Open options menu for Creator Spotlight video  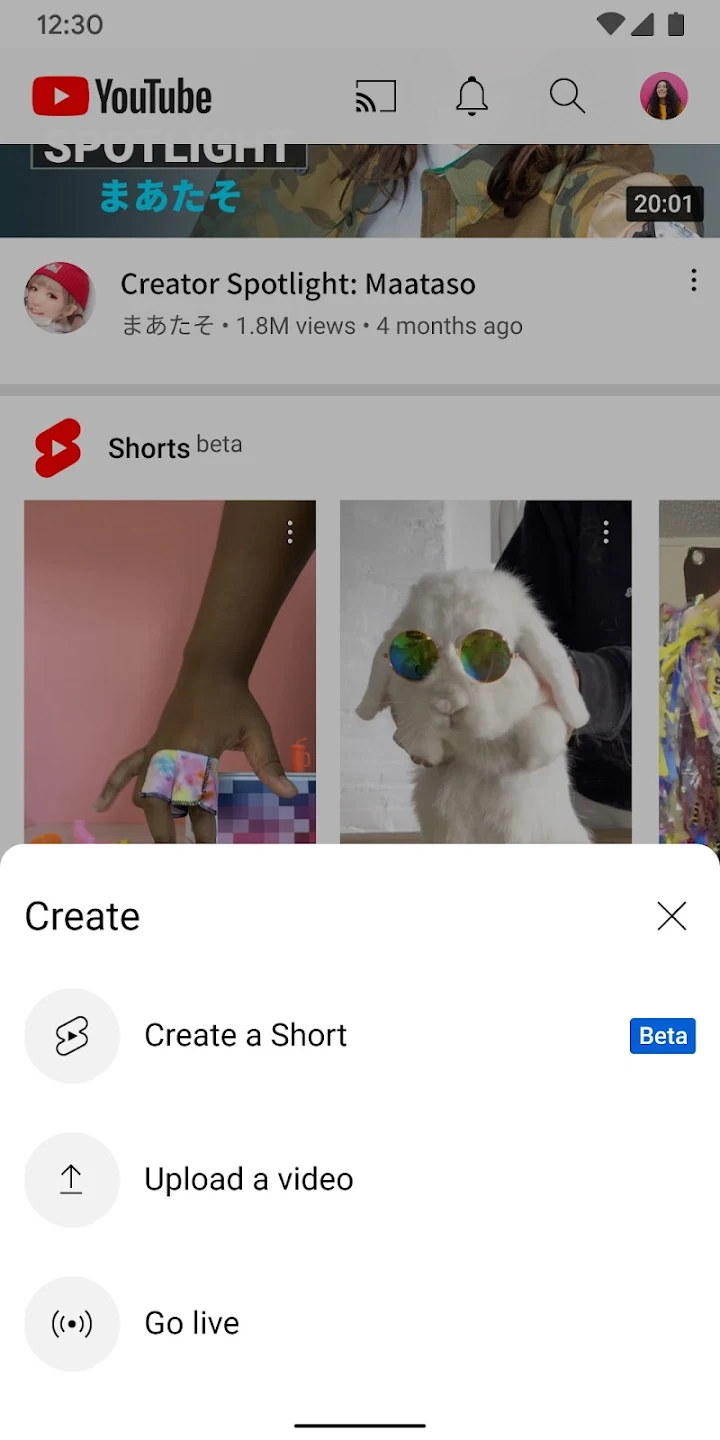pos(693,281)
